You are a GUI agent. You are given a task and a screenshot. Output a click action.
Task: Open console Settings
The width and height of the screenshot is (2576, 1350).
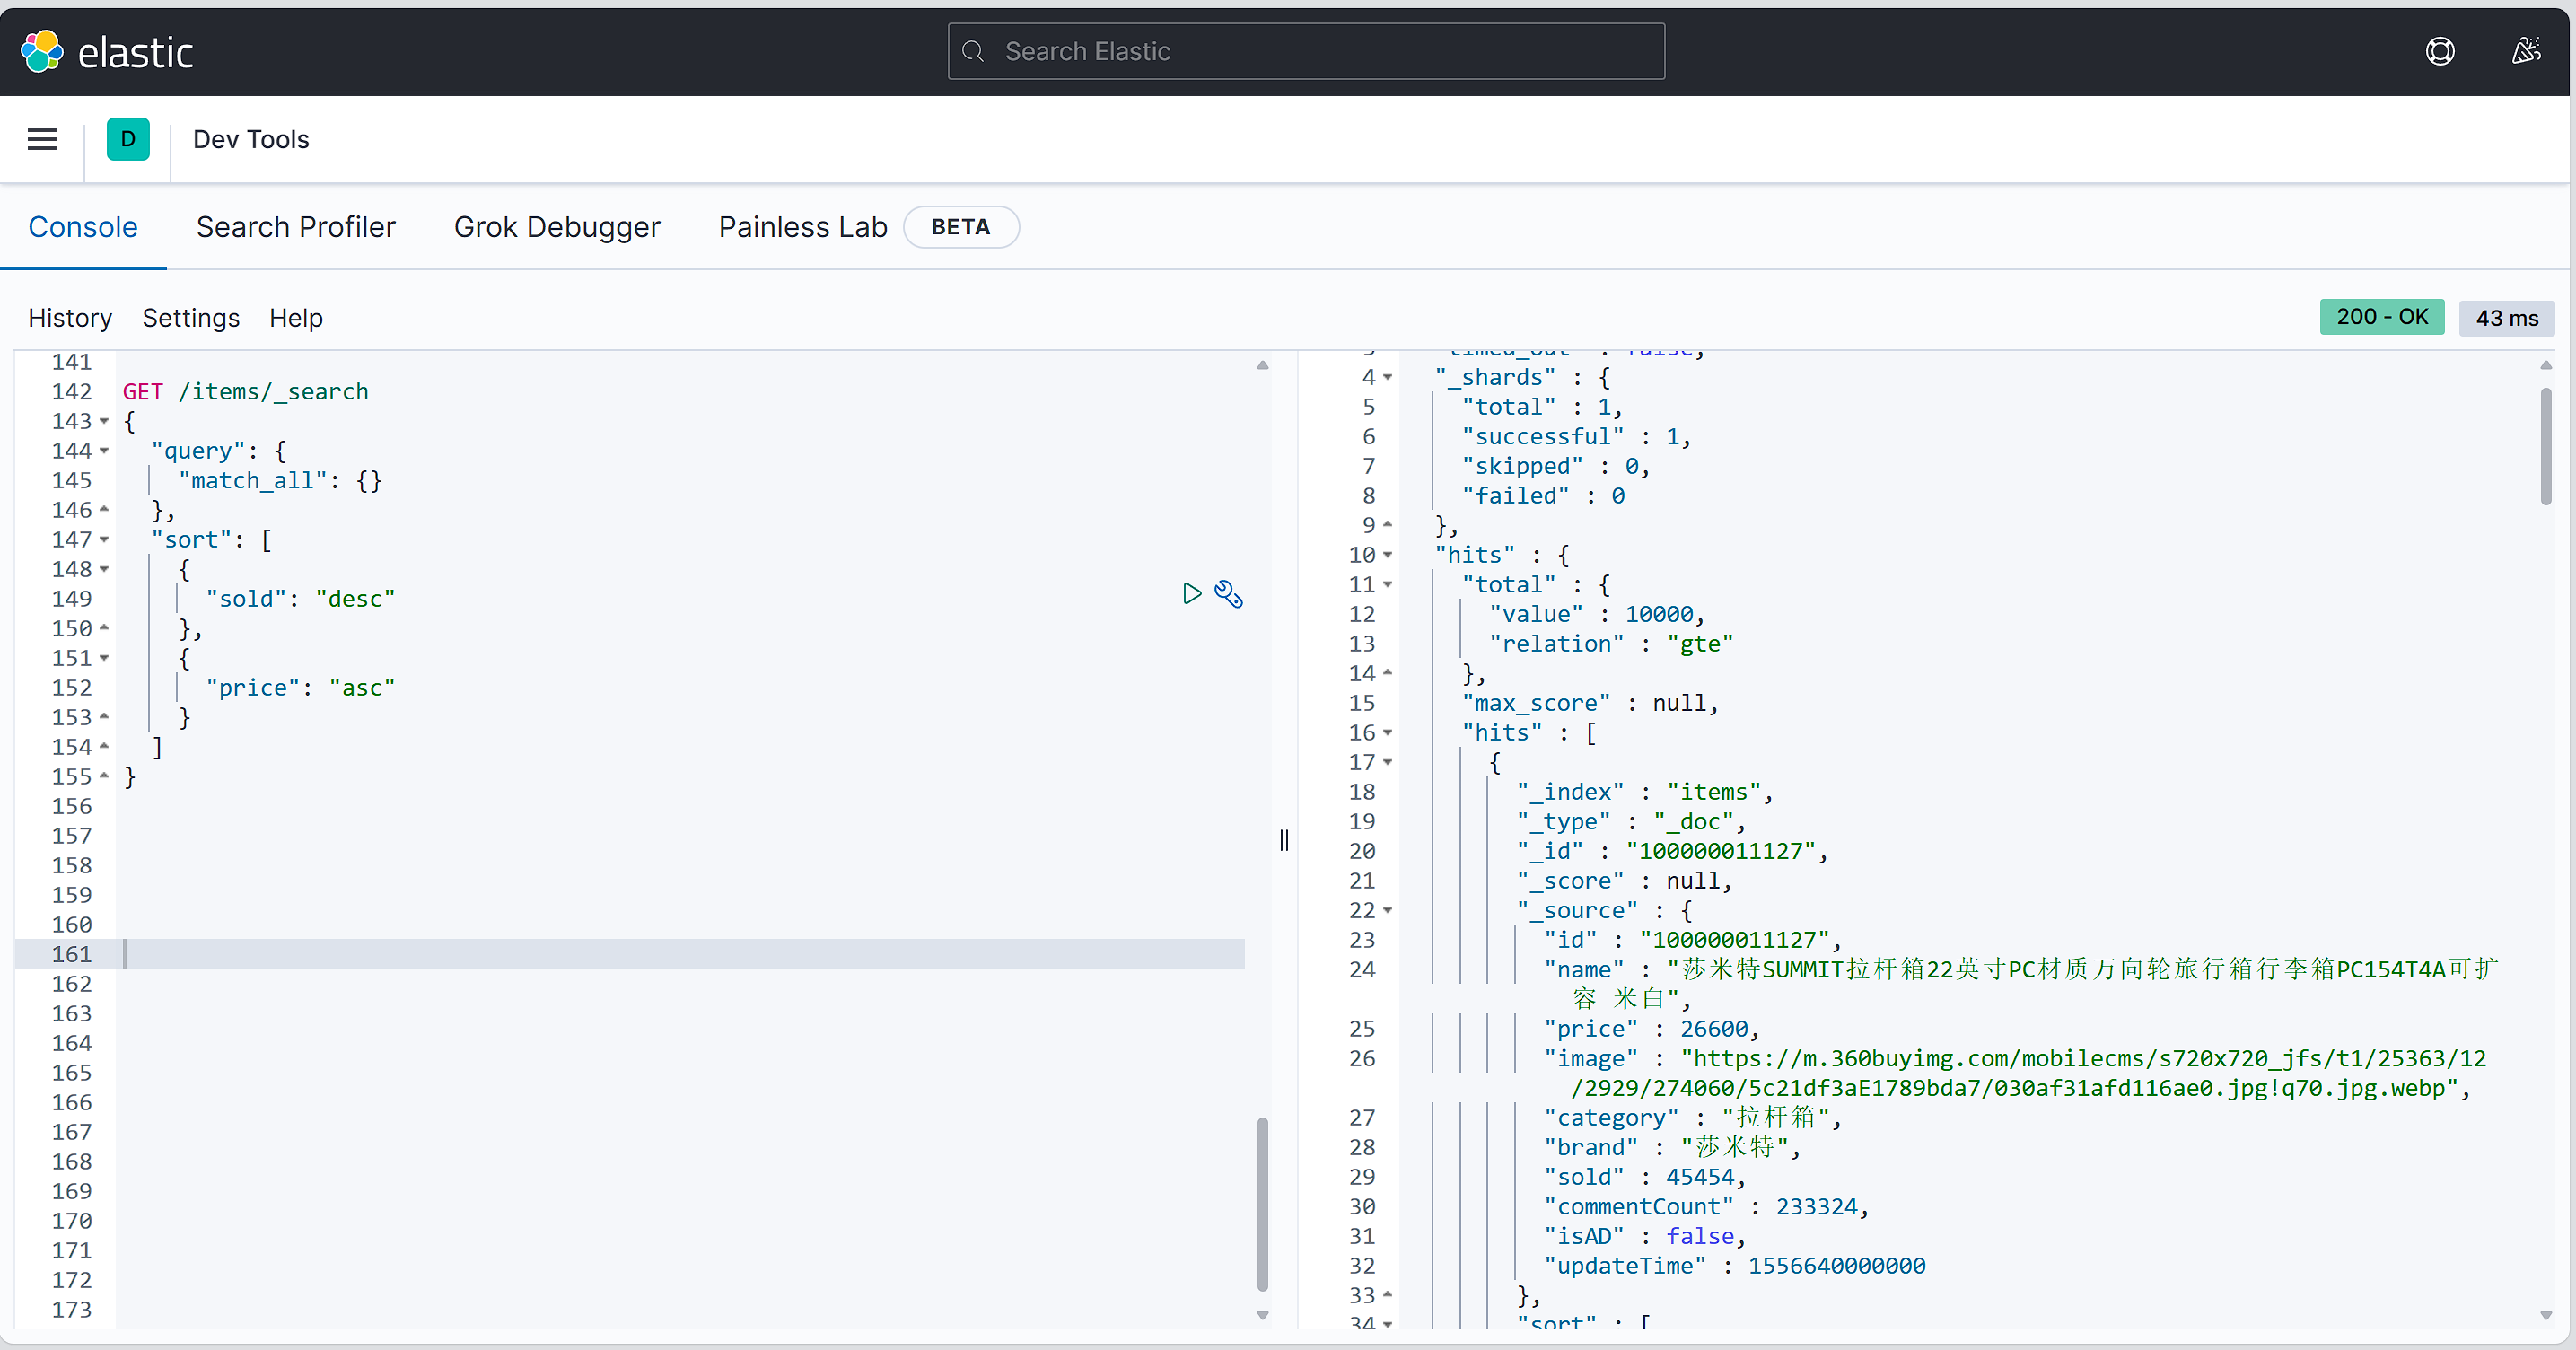point(191,318)
